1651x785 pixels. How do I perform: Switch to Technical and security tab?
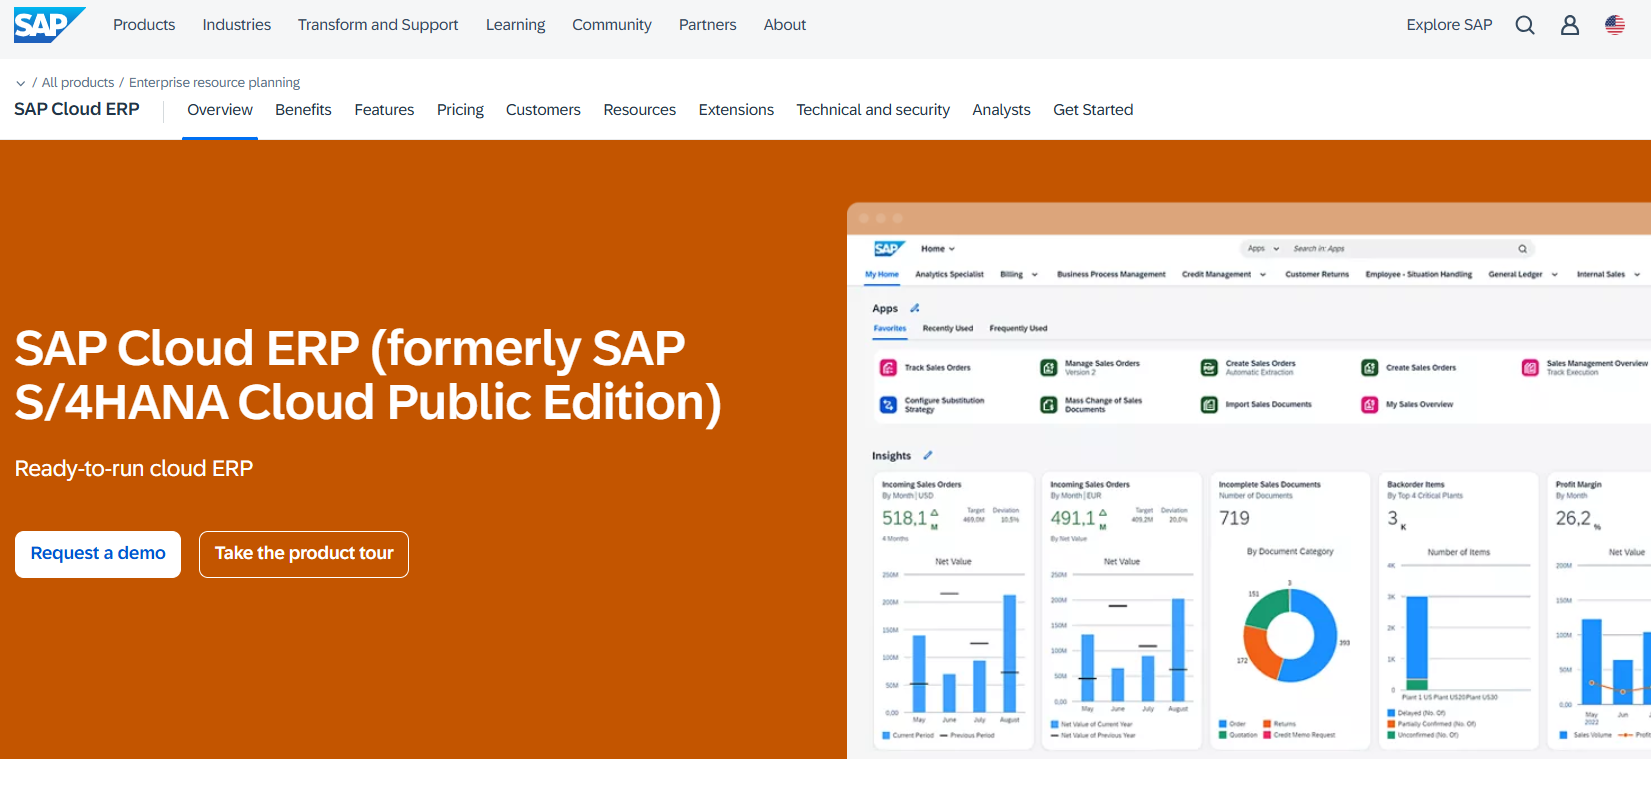873,110
